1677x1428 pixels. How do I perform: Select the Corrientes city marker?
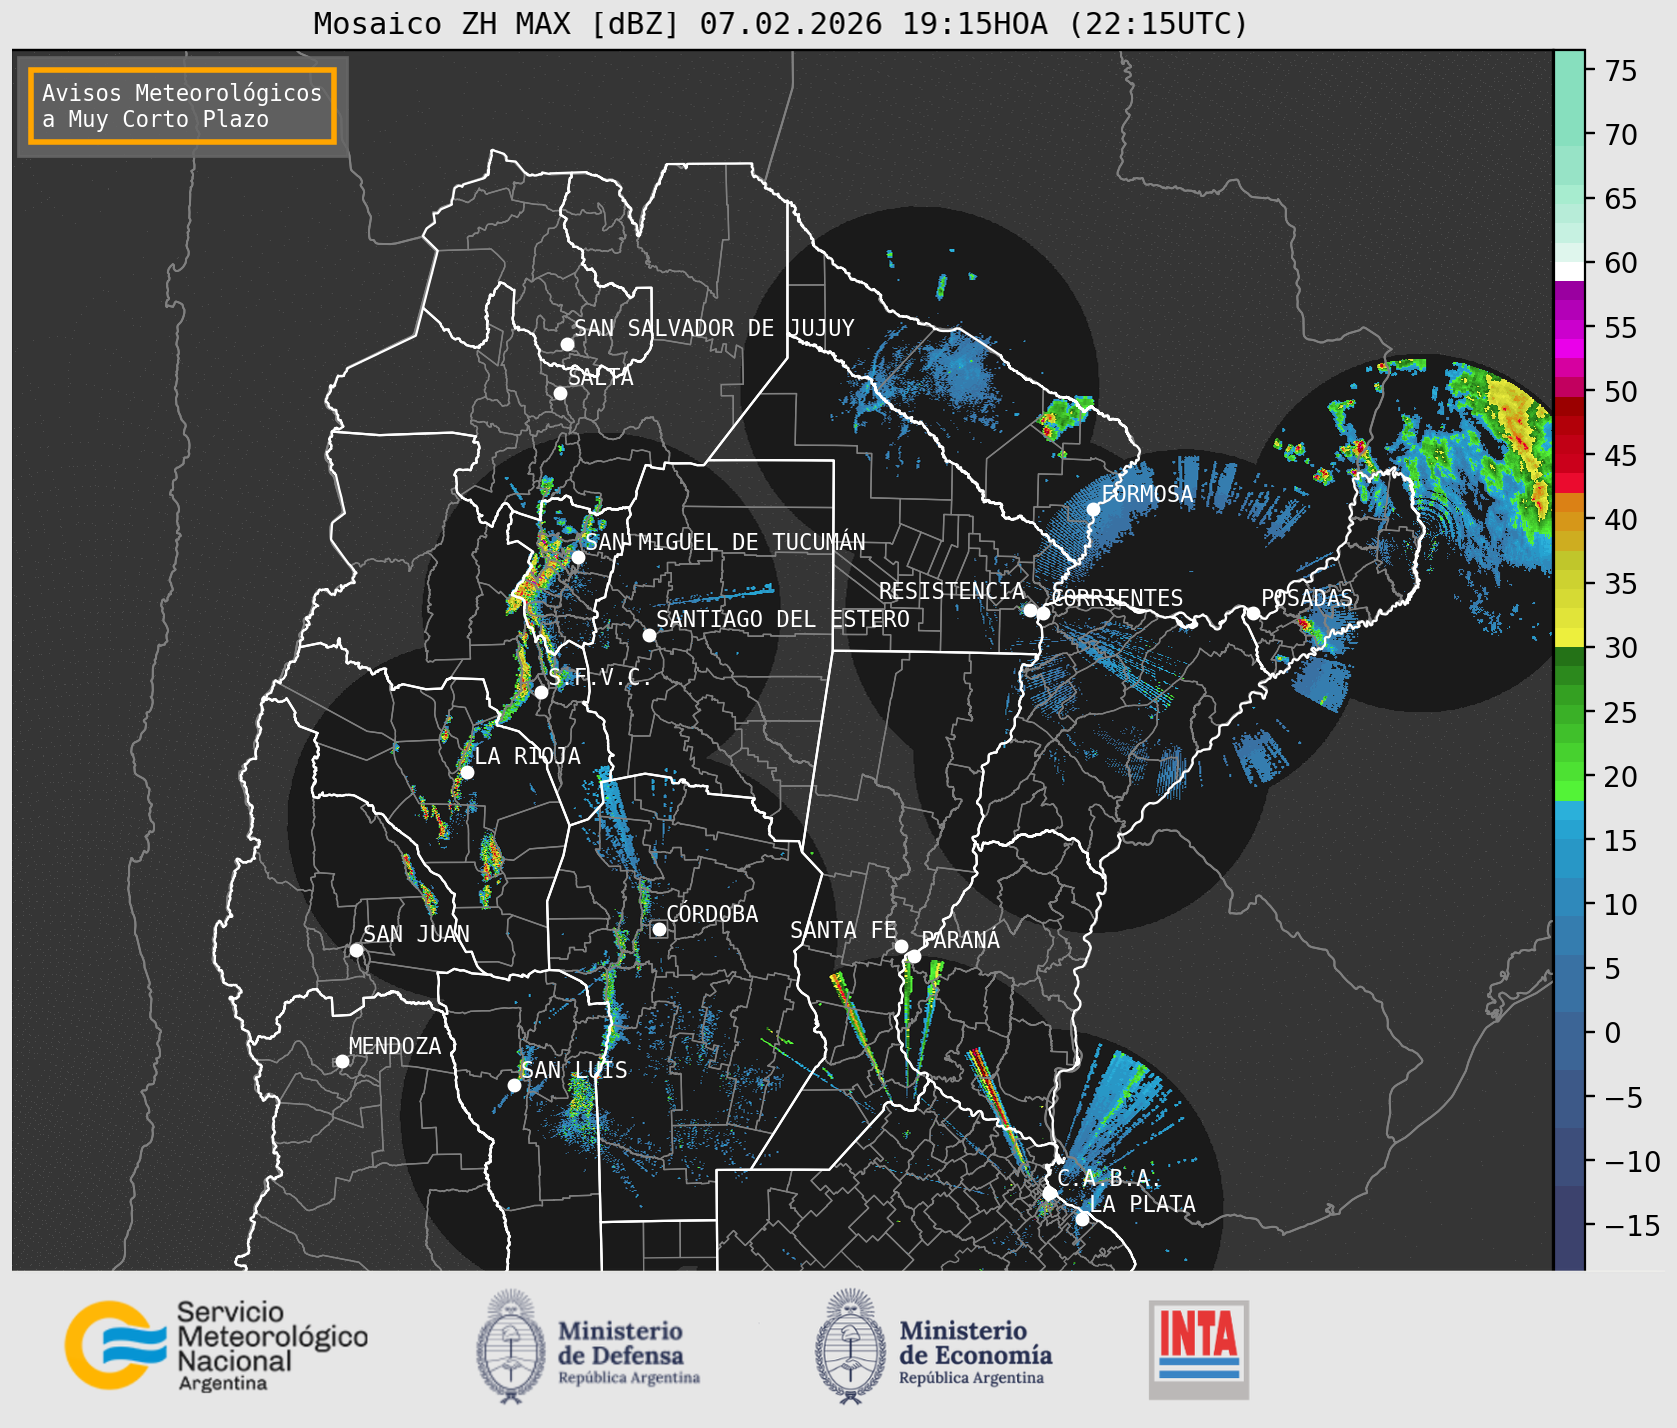click(x=1043, y=613)
